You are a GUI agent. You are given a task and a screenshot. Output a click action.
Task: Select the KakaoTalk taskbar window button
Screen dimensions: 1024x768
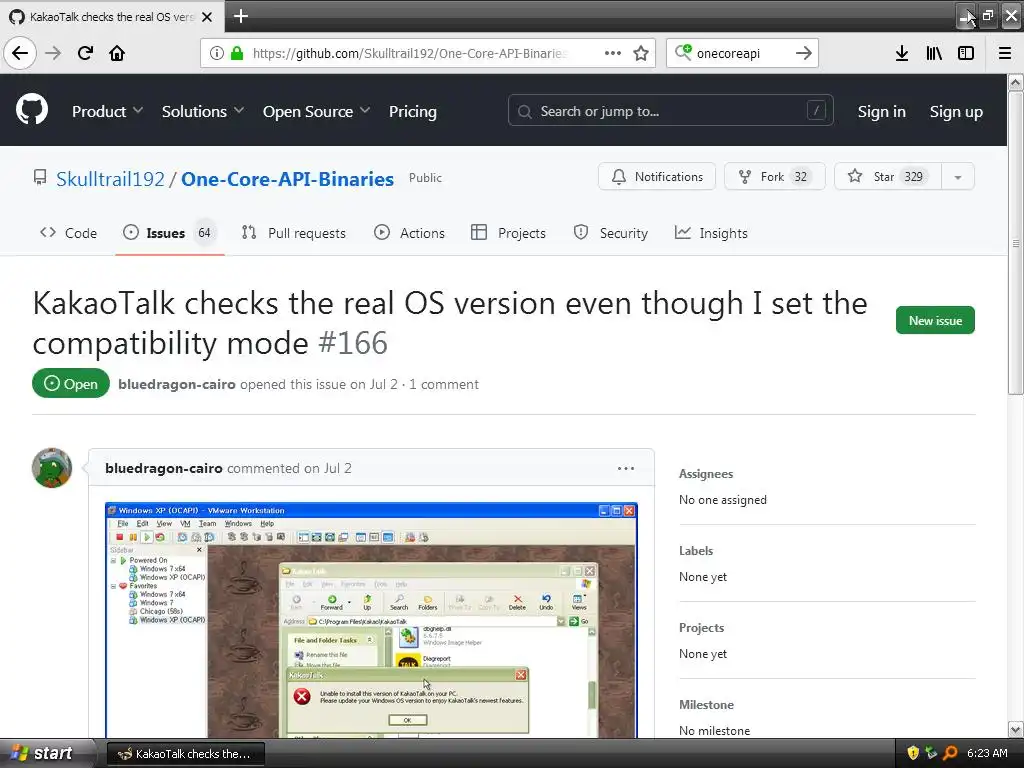coord(185,754)
